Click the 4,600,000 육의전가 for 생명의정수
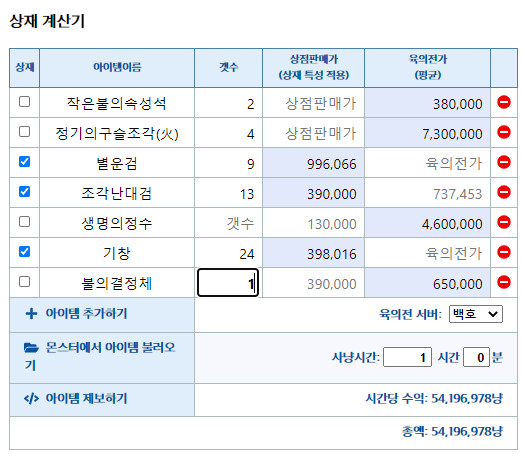Viewport: 523px width, 462px height. point(428,223)
